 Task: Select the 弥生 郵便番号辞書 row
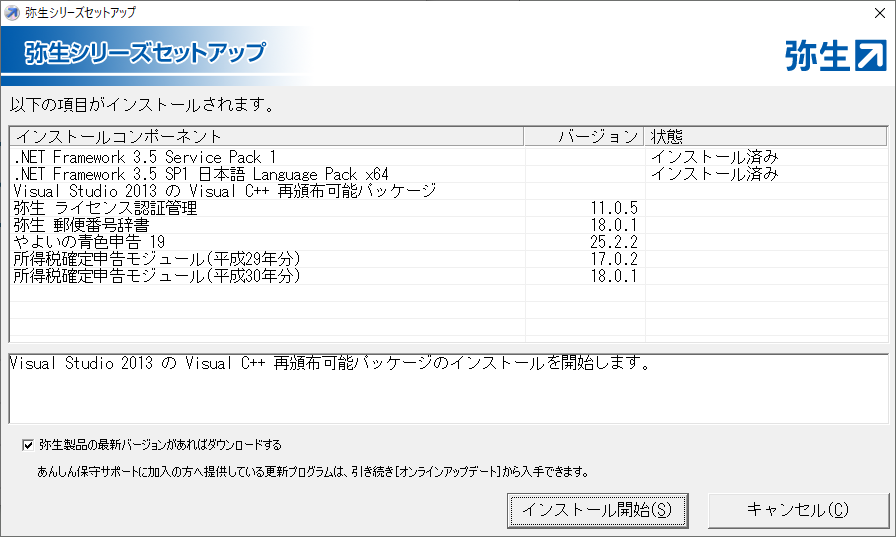(449, 225)
